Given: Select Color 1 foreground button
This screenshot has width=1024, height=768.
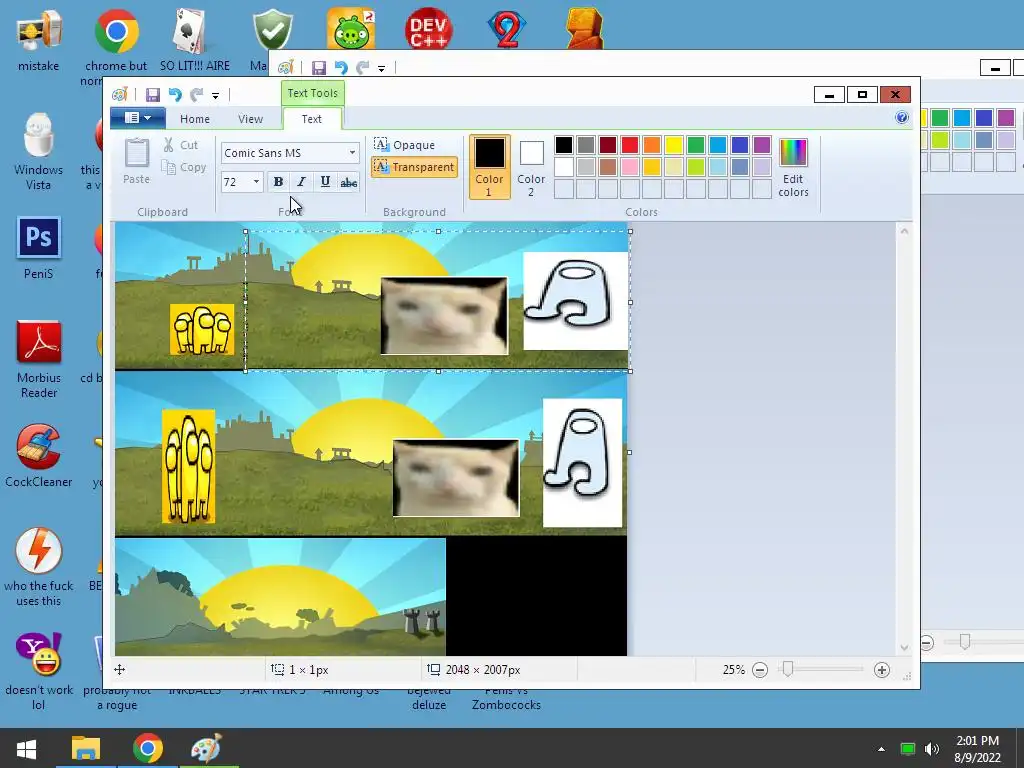Looking at the screenshot, I should [489, 167].
